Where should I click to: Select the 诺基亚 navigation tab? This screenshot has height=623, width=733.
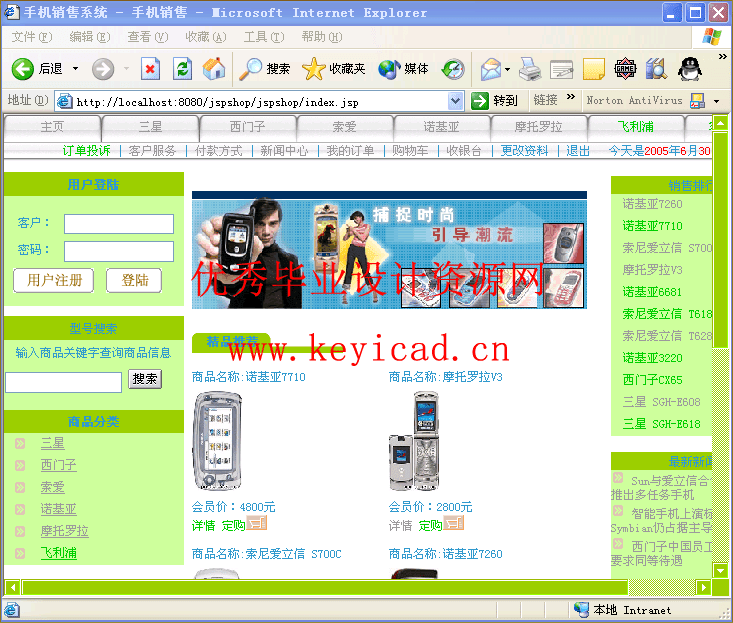[x=441, y=127]
